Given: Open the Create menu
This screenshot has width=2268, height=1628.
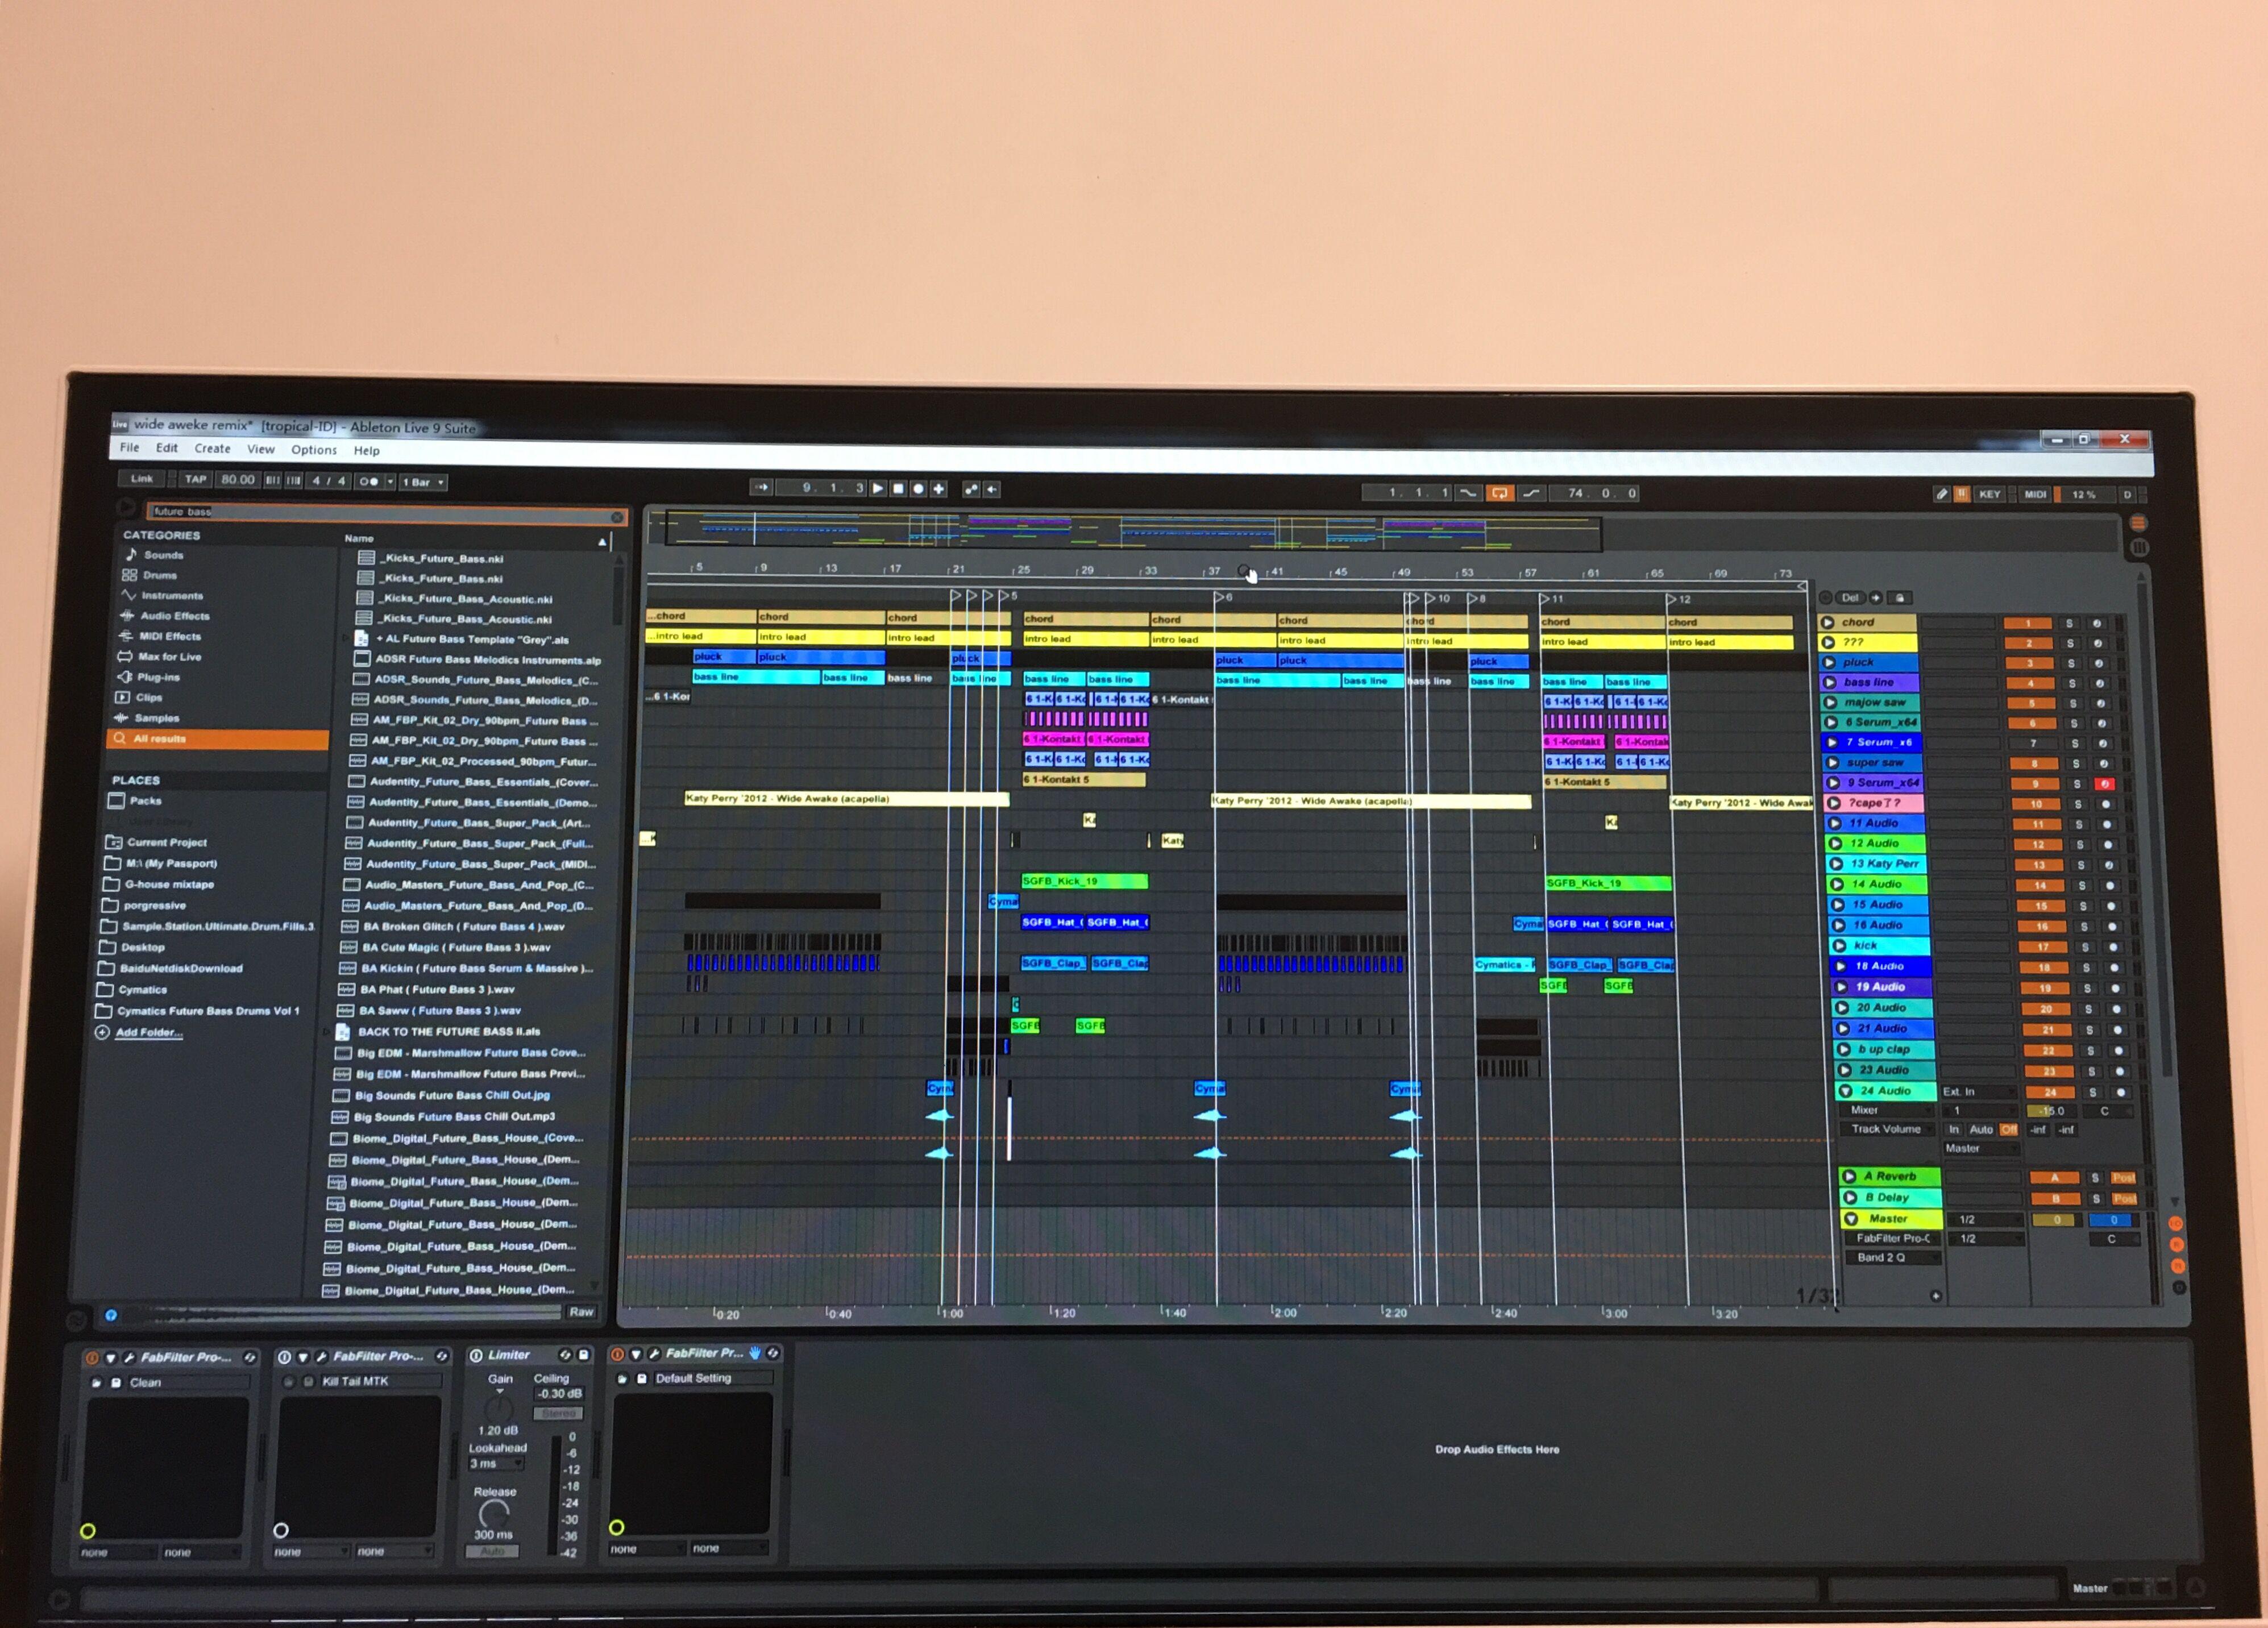Looking at the screenshot, I should 212,449.
